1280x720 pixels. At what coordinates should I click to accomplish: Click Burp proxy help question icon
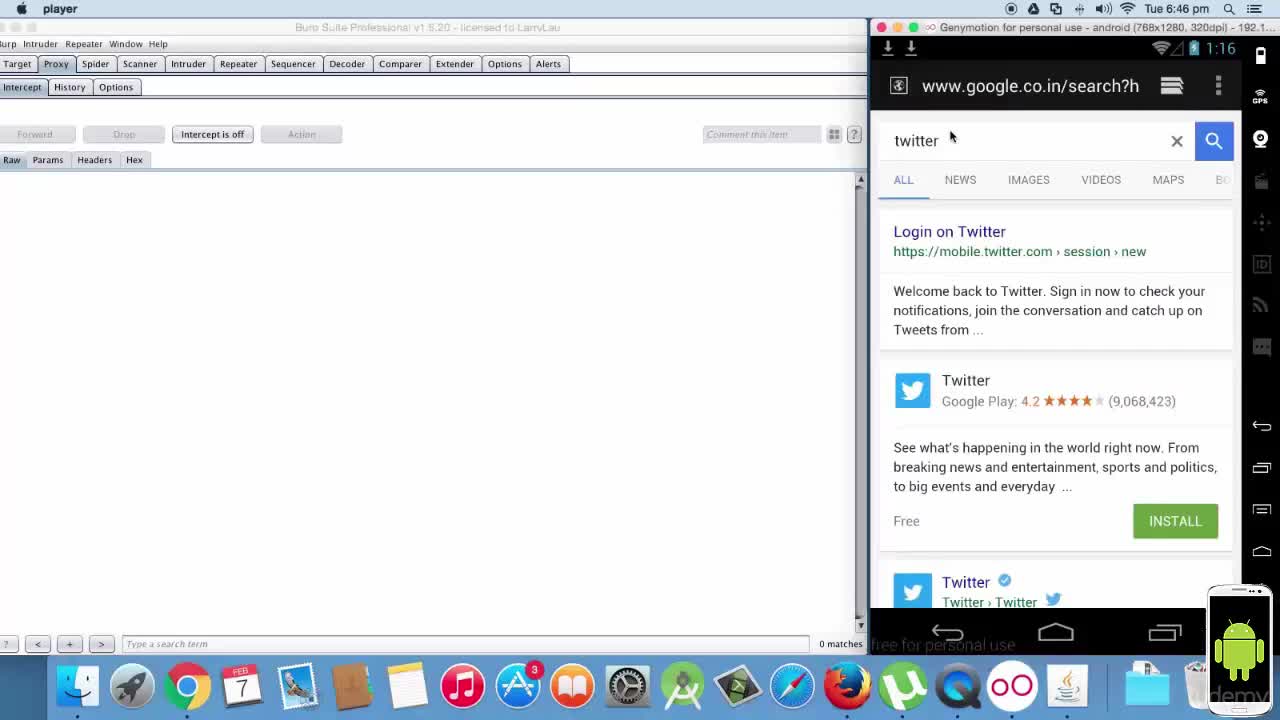(x=854, y=134)
